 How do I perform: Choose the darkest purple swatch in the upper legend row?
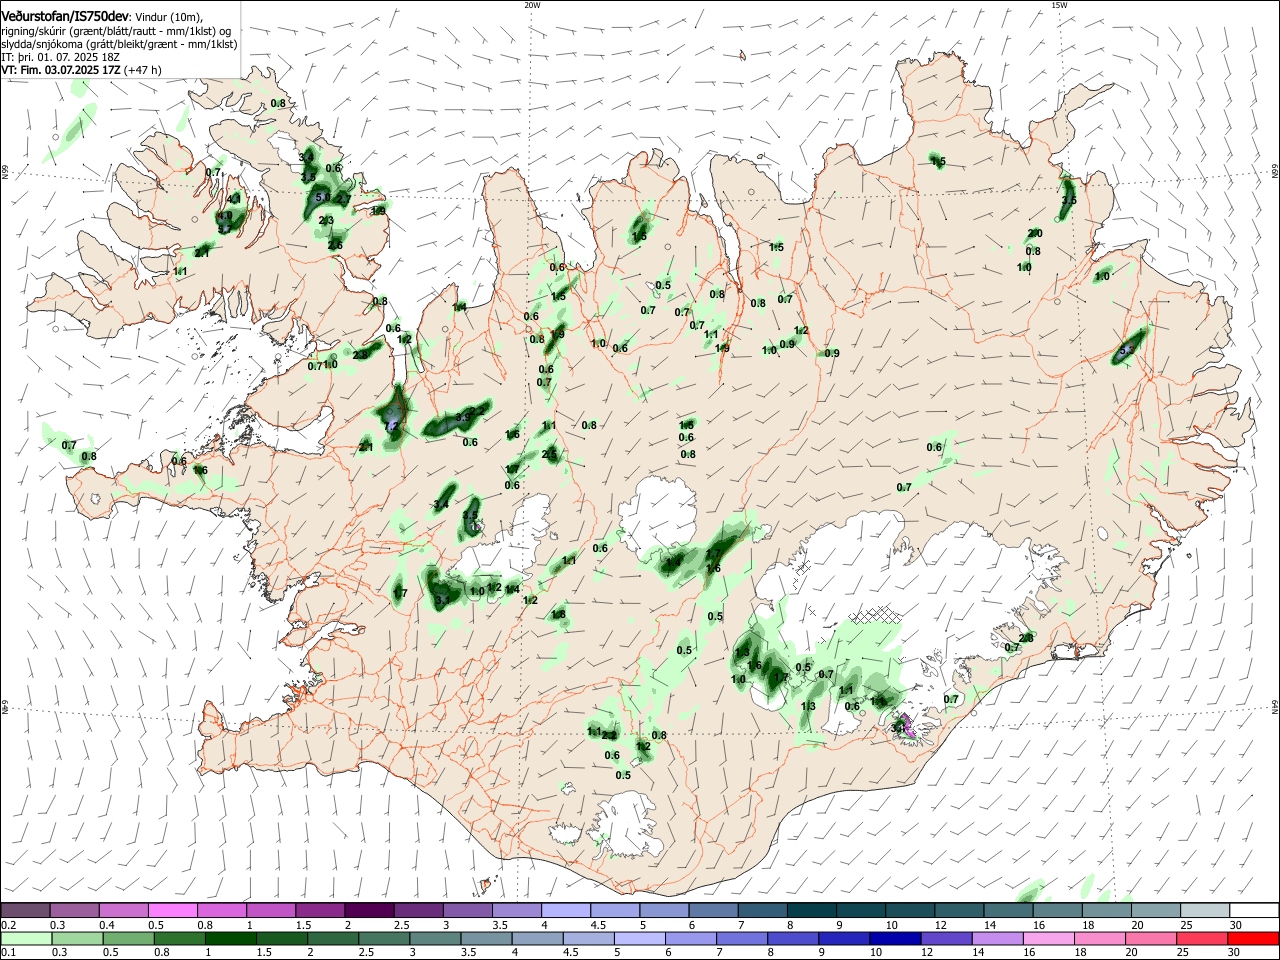[x=369, y=911]
